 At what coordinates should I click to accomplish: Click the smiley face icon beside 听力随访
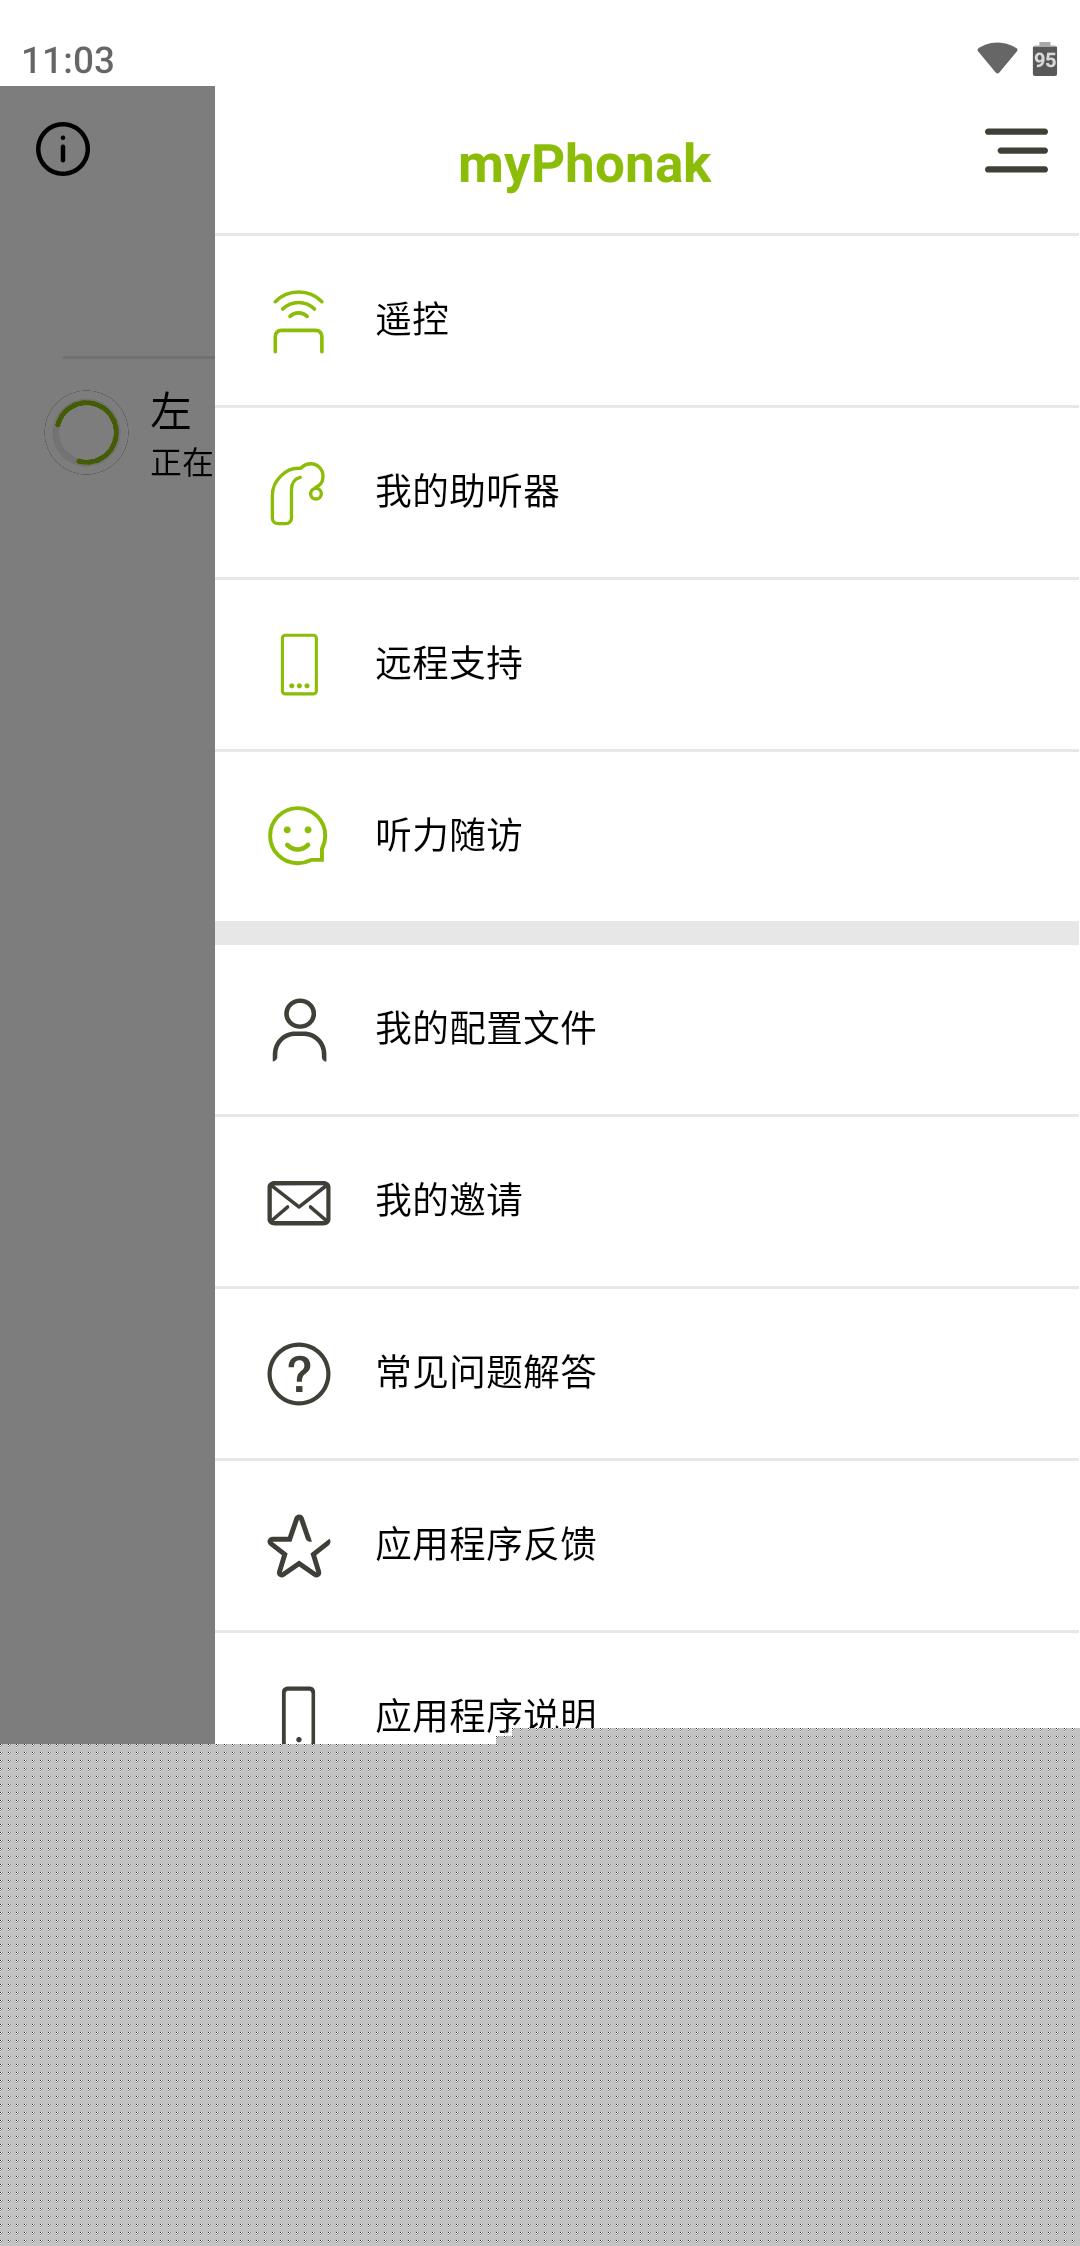click(297, 835)
